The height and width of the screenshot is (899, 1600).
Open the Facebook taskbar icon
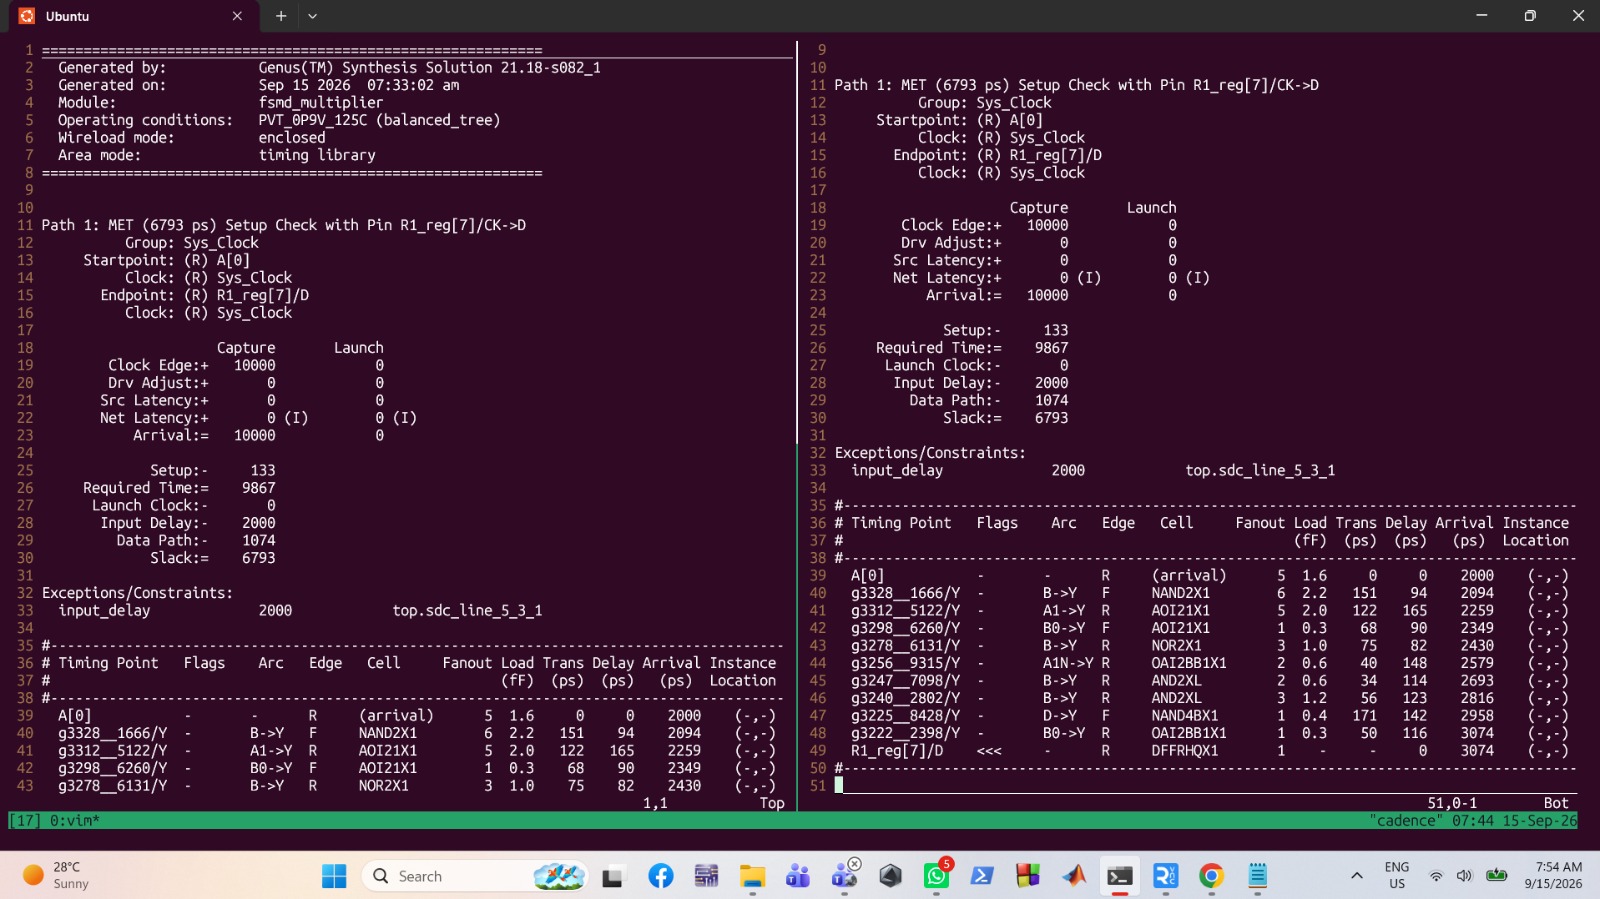tap(661, 877)
